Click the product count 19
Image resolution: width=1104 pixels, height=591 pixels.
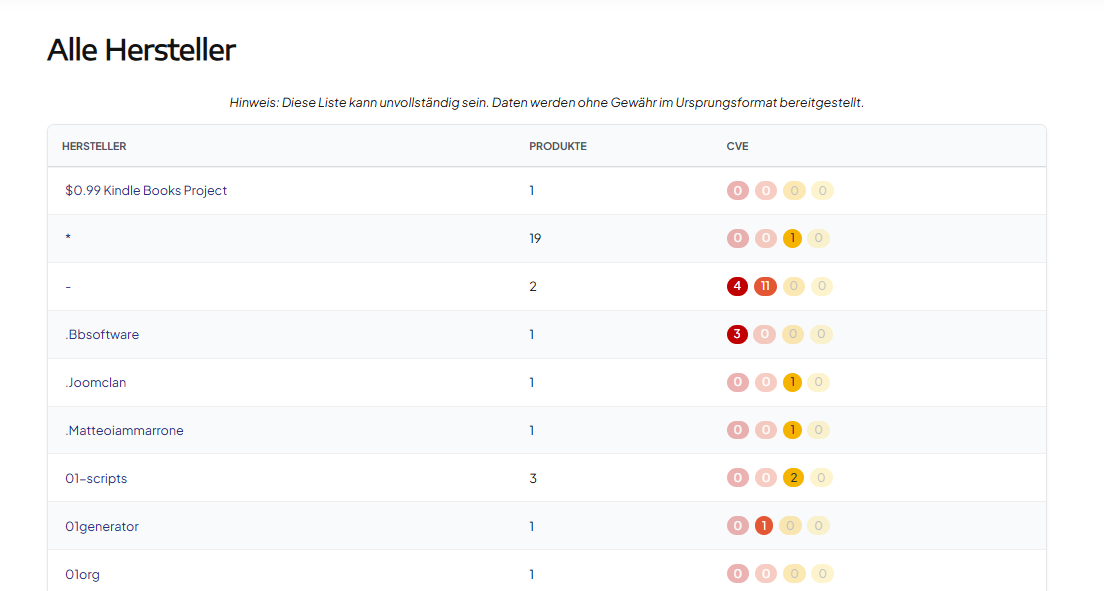point(535,238)
